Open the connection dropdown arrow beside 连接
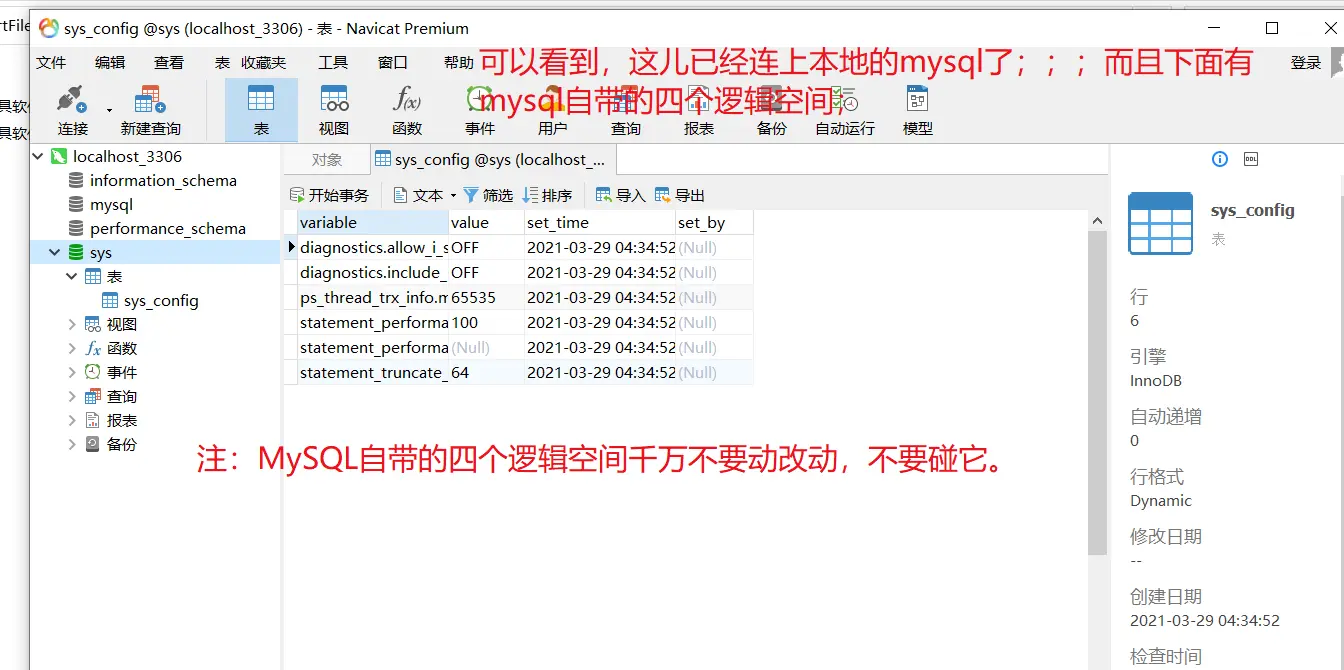This screenshot has height=670, width=1344. point(109,109)
